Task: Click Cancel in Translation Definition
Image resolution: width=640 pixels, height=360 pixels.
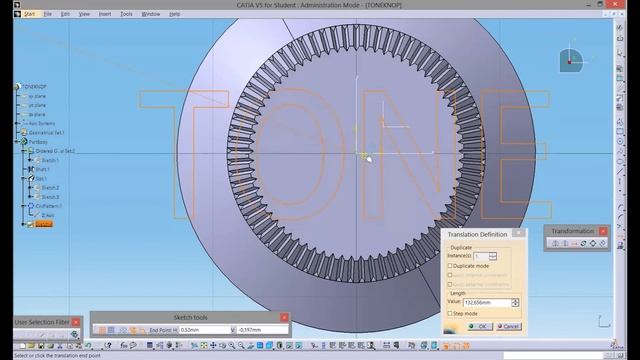Action: coord(508,326)
